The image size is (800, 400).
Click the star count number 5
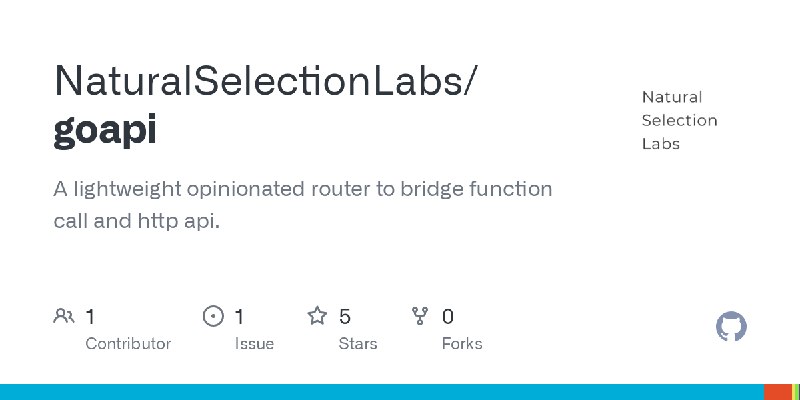click(x=345, y=317)
